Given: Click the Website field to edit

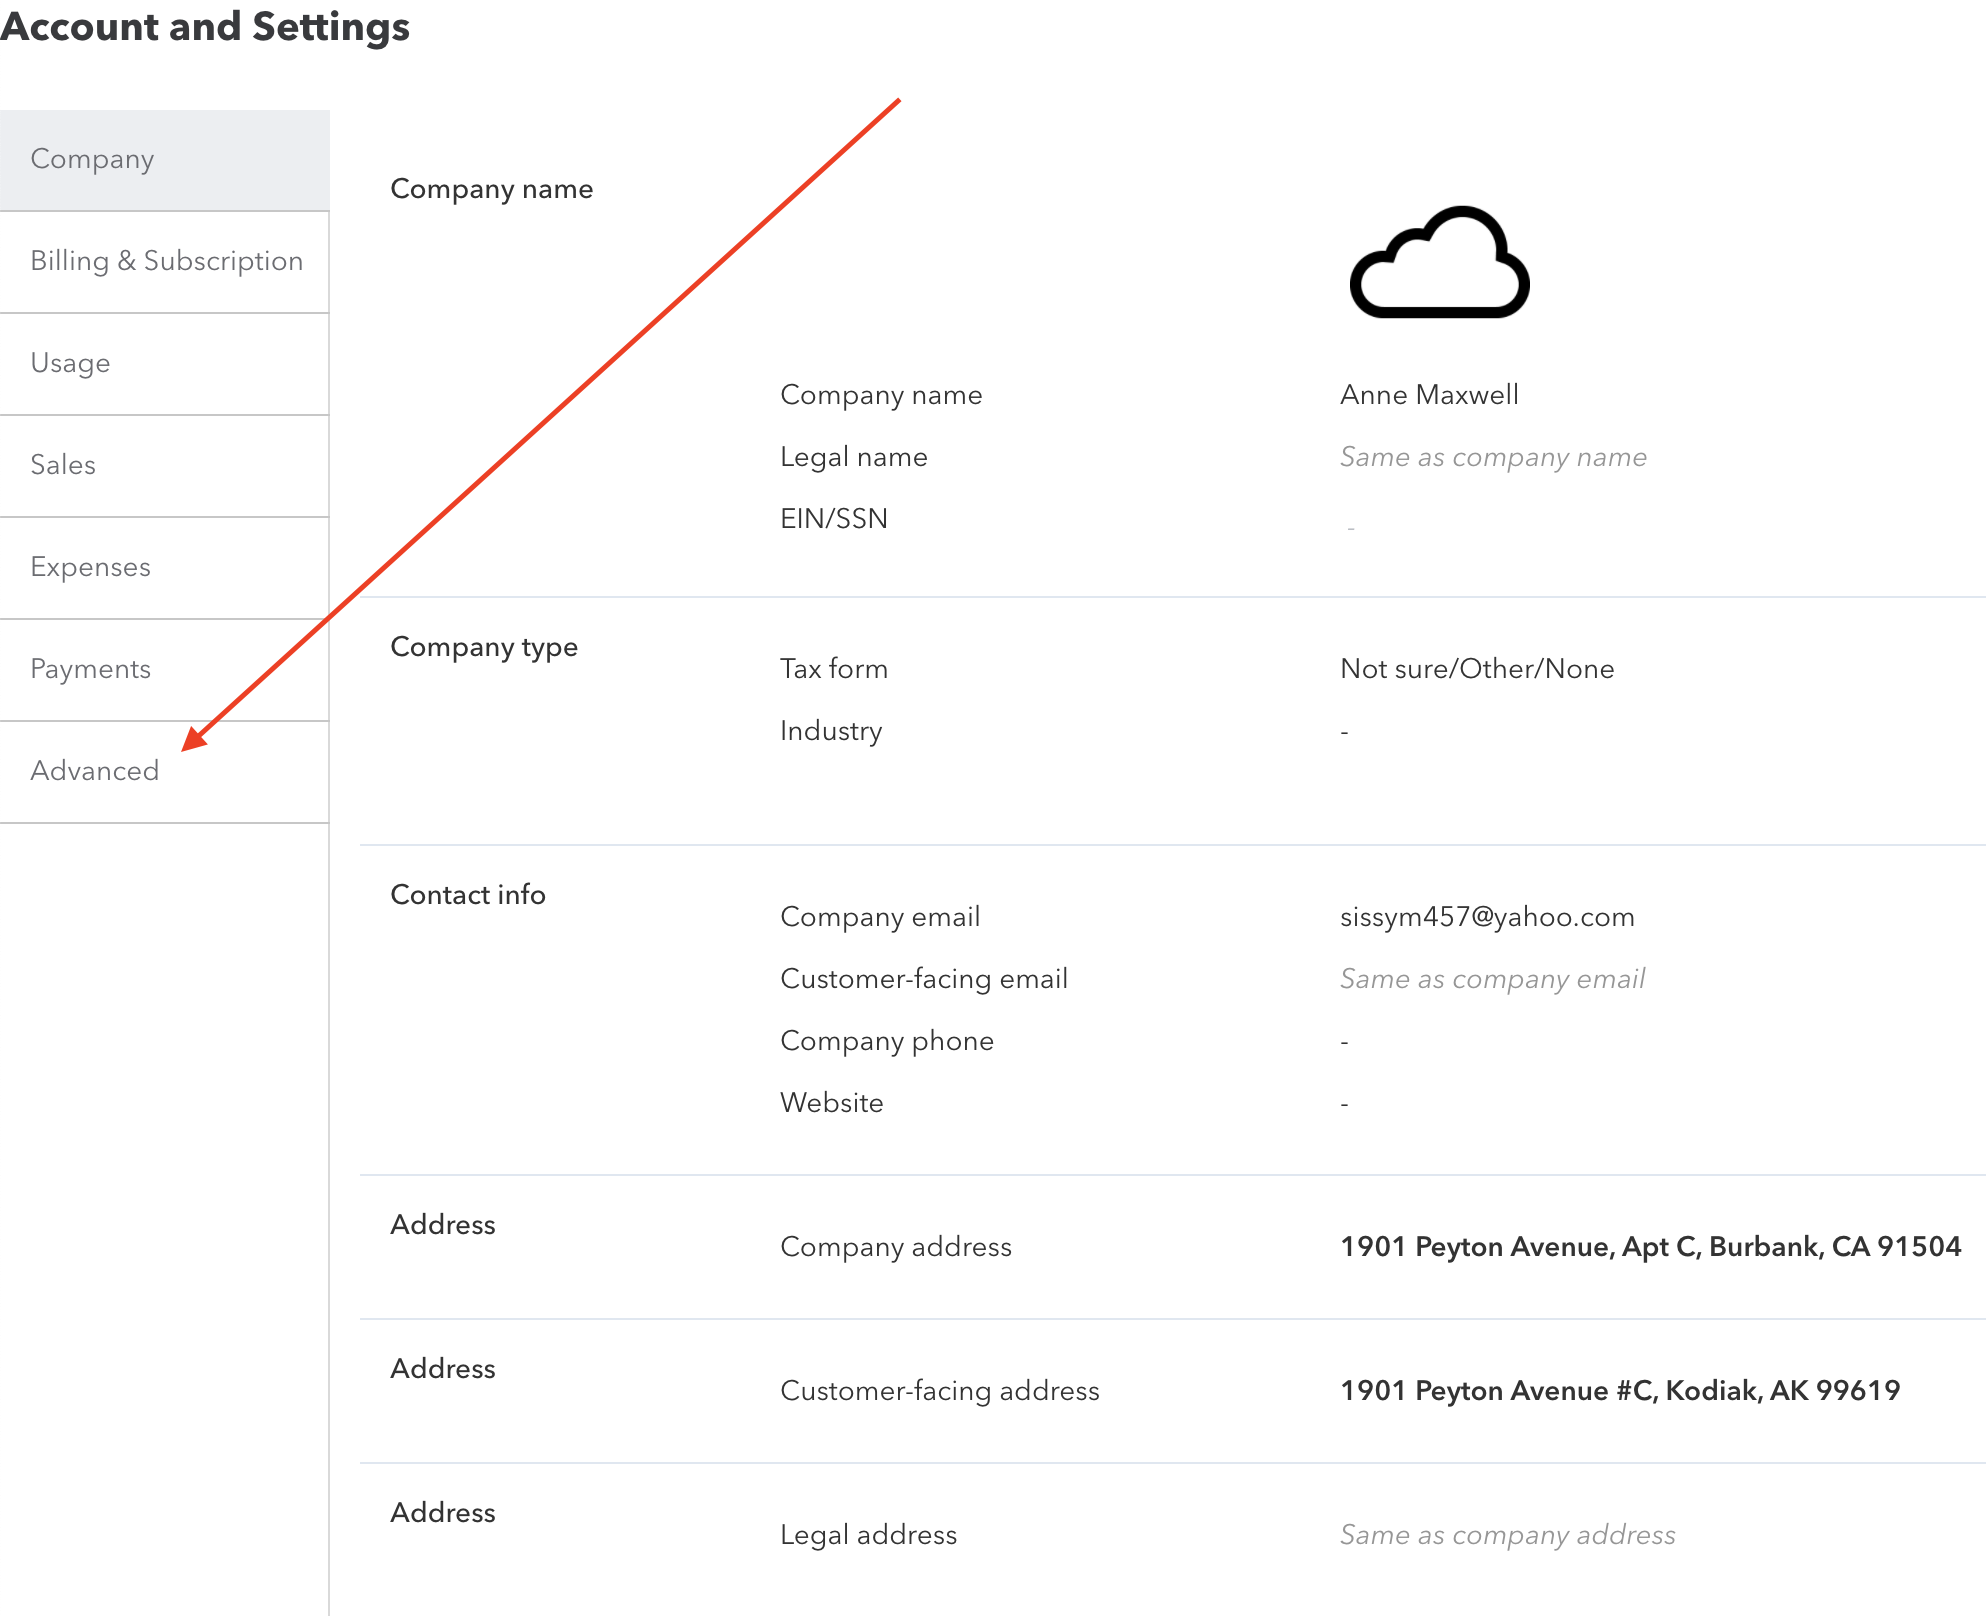Looking at the screenshot, I should coord(1344,1103).
